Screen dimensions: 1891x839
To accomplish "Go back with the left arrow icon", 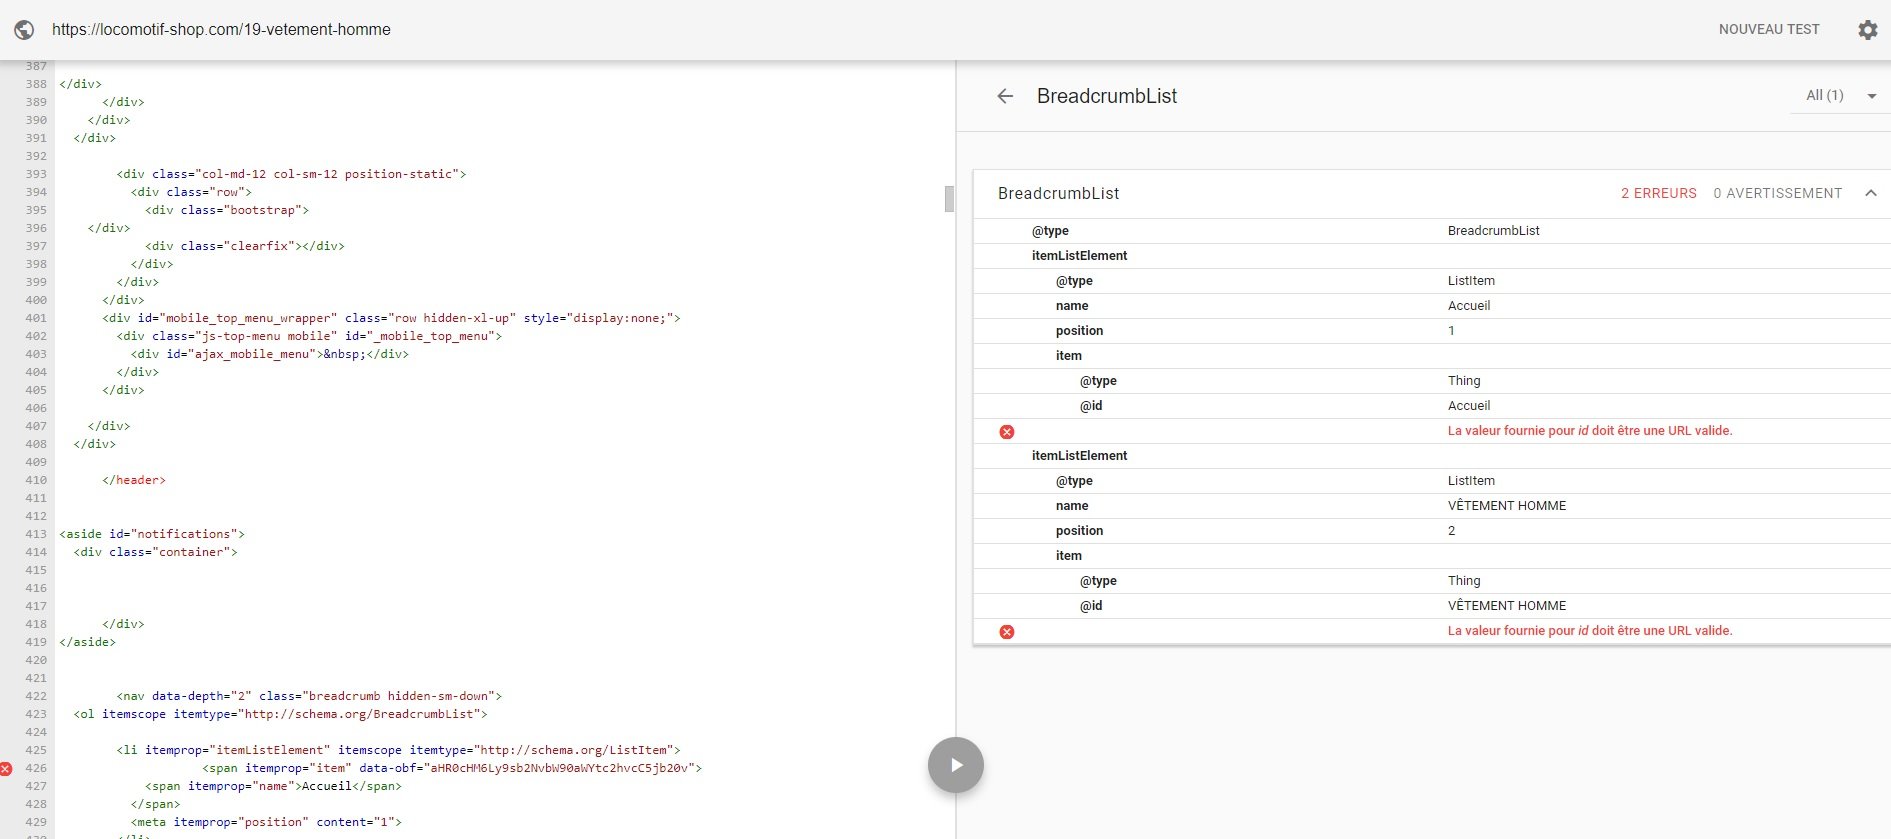I will coord(1005,96).
